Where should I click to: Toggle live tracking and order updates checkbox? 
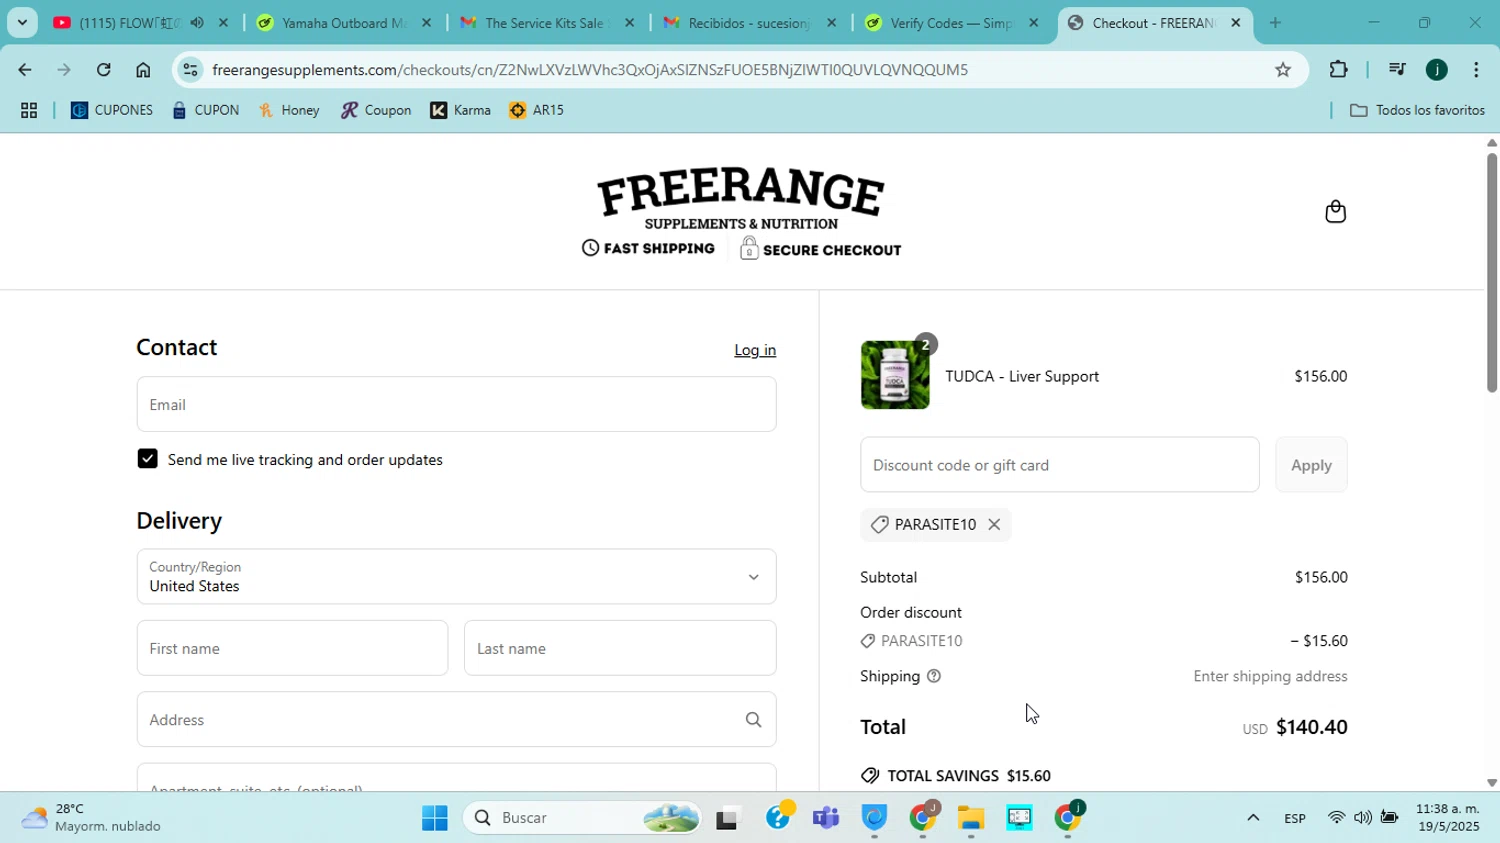click(147, 459)
